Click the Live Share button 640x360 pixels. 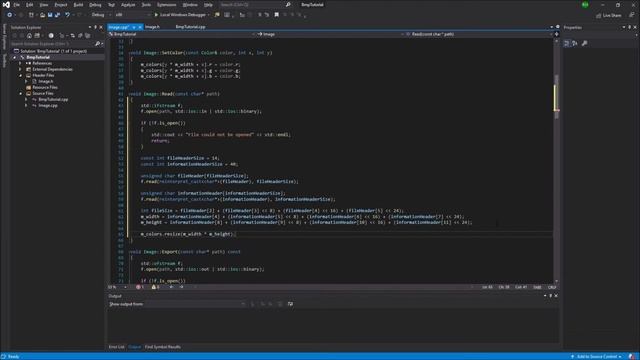click(x=609, y=16)
